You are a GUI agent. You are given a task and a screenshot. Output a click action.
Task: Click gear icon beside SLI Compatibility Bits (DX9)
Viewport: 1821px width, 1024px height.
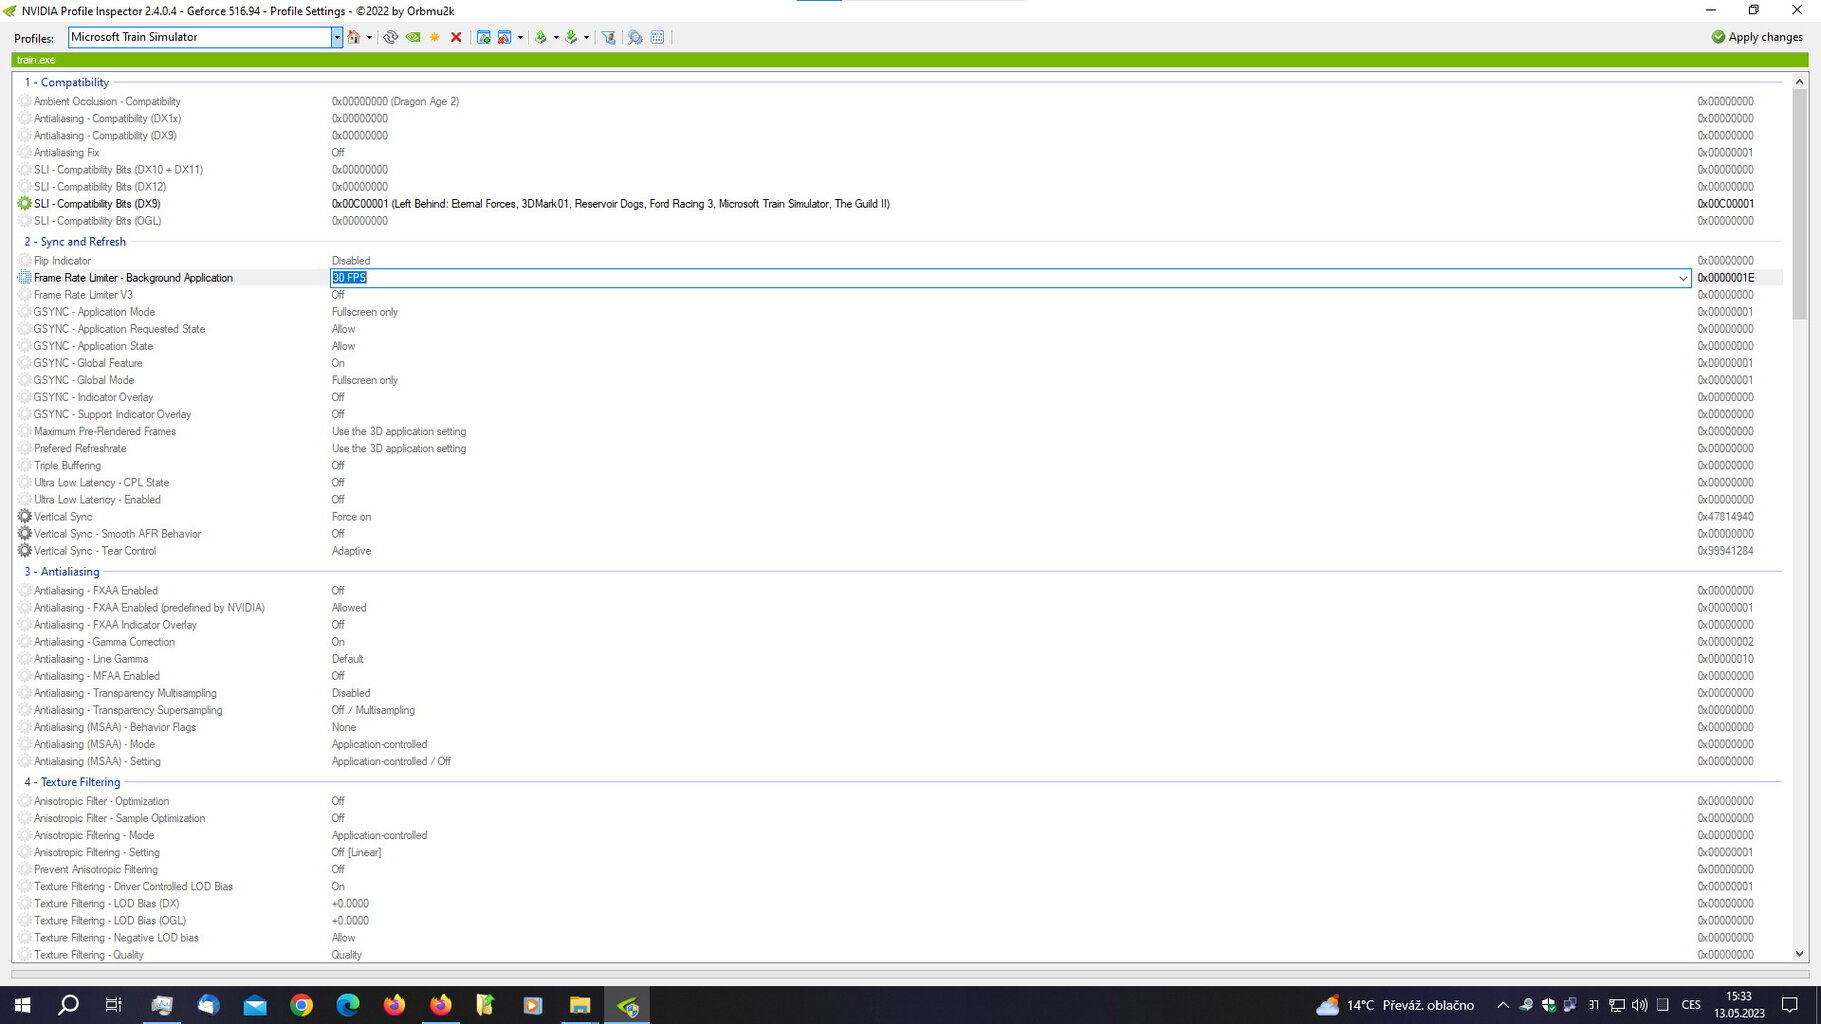click(25, 204)
